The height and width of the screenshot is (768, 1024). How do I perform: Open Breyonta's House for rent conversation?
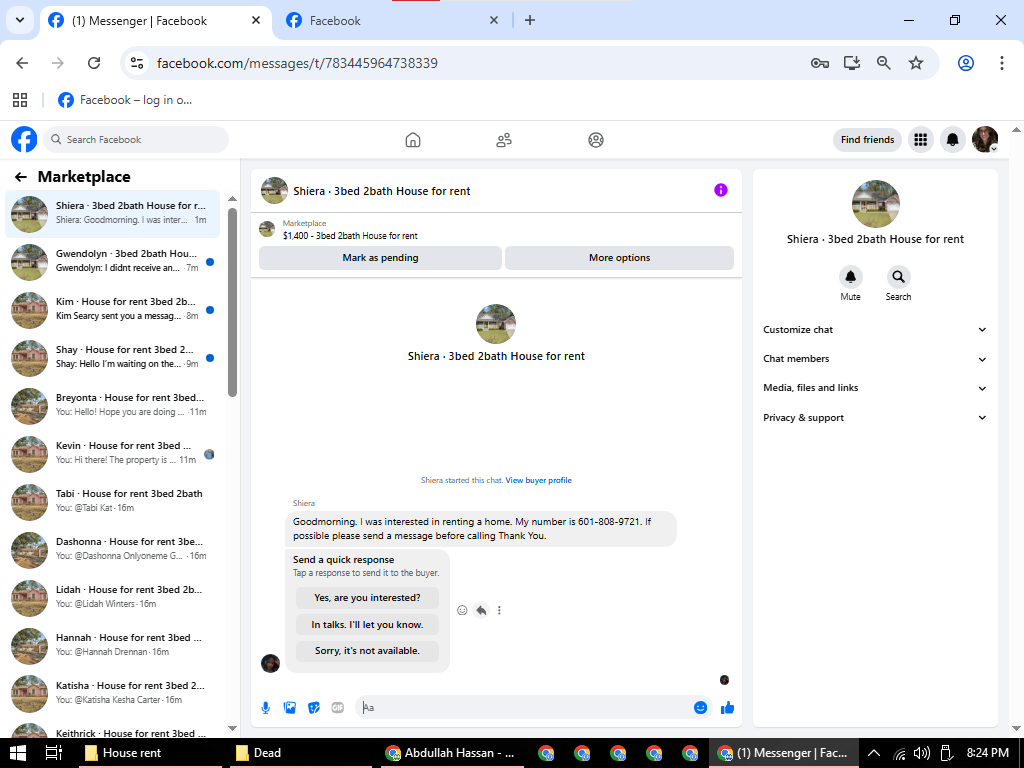coord(112,406)
